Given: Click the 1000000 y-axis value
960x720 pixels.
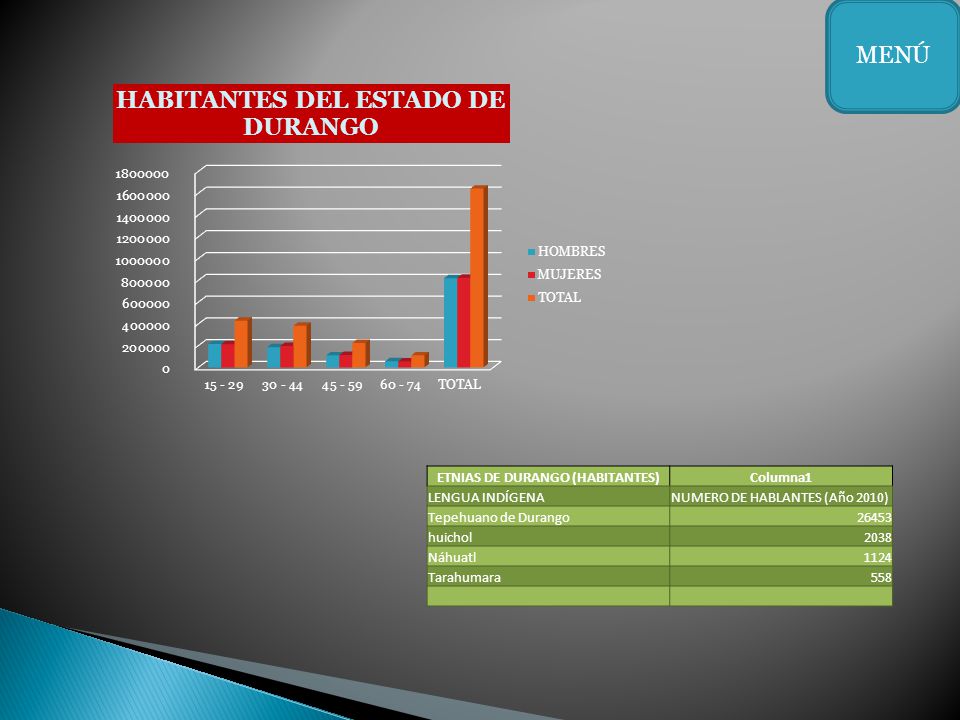Looking at the screenshot, I should coord(143,261).
